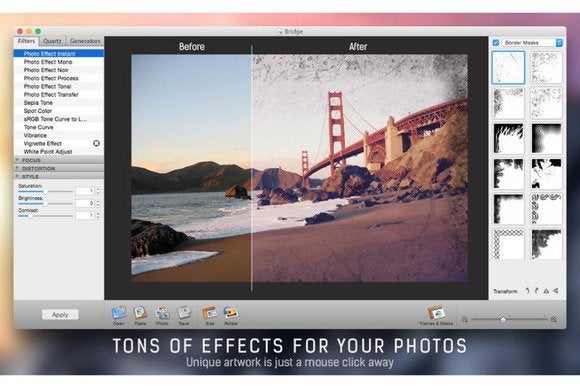Screen dimensions: 580x388
Task: Select Photo Effect Mono filter
Action: point(59,62)
